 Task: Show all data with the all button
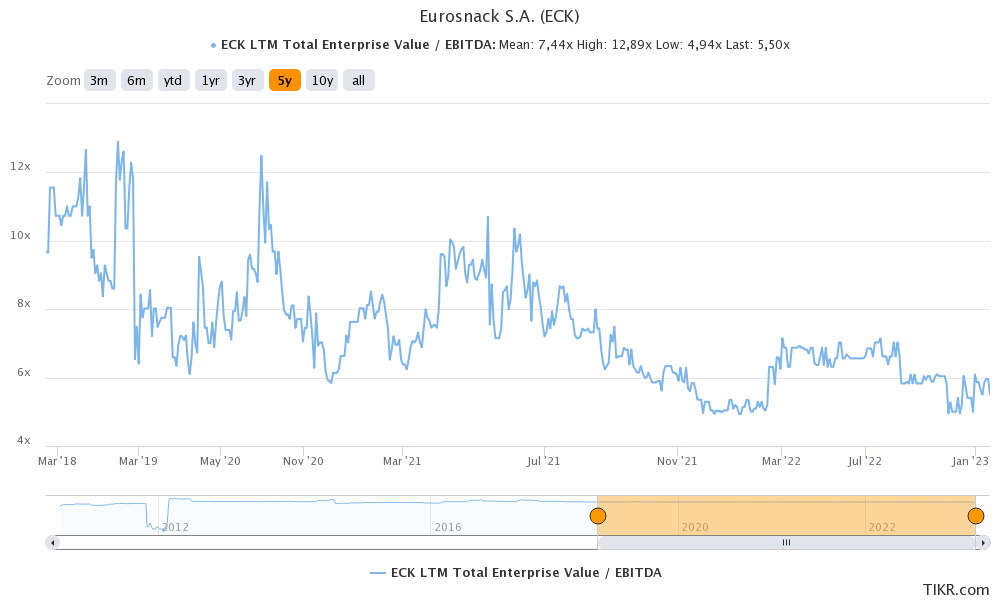point(359,80)
